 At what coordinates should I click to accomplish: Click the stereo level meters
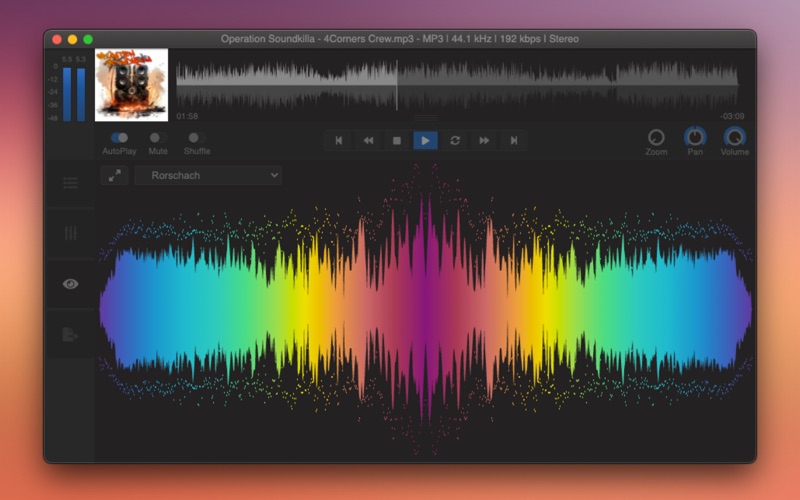tap(74, 94)
